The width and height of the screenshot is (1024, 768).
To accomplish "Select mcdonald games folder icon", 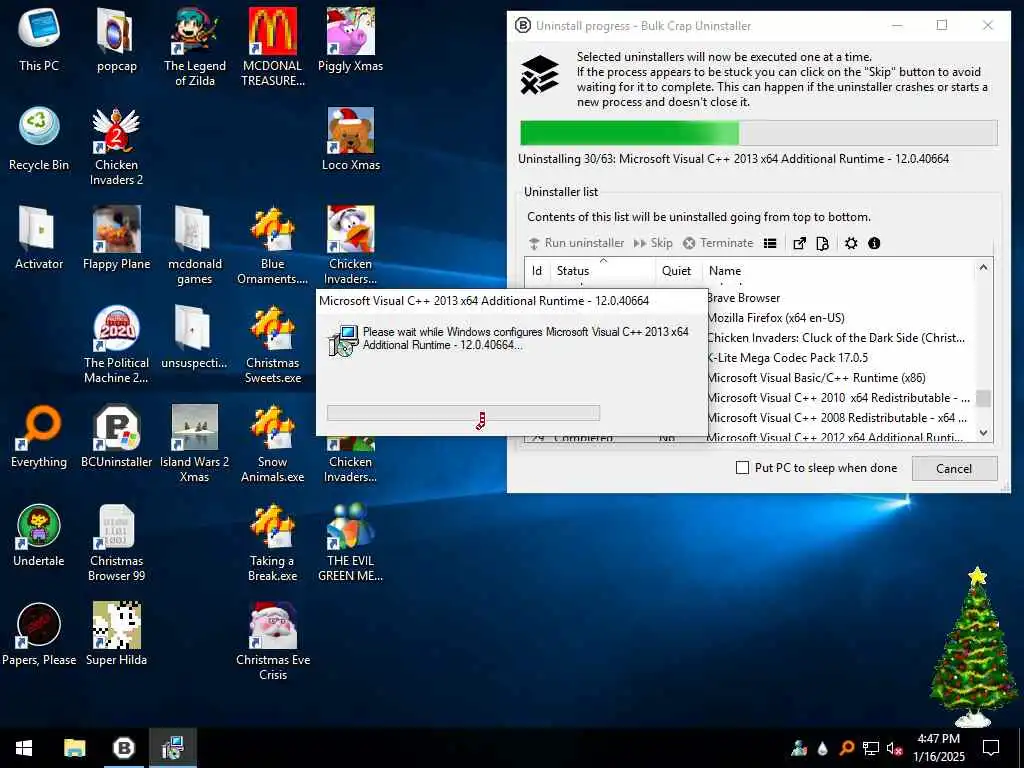I will click(x=194, y=245).
